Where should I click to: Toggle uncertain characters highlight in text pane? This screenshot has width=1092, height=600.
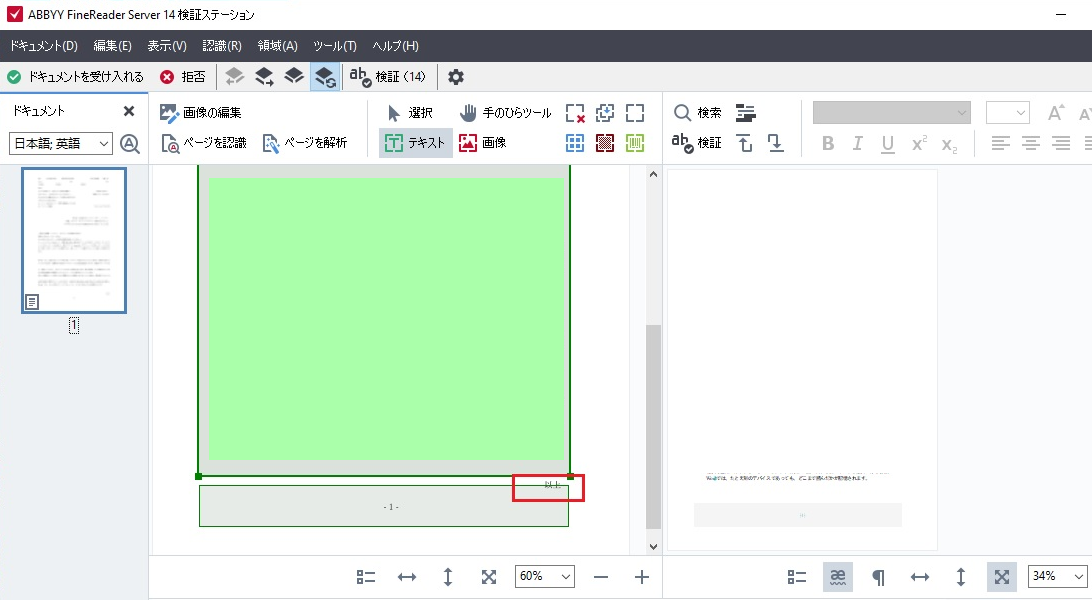point(838,576)
